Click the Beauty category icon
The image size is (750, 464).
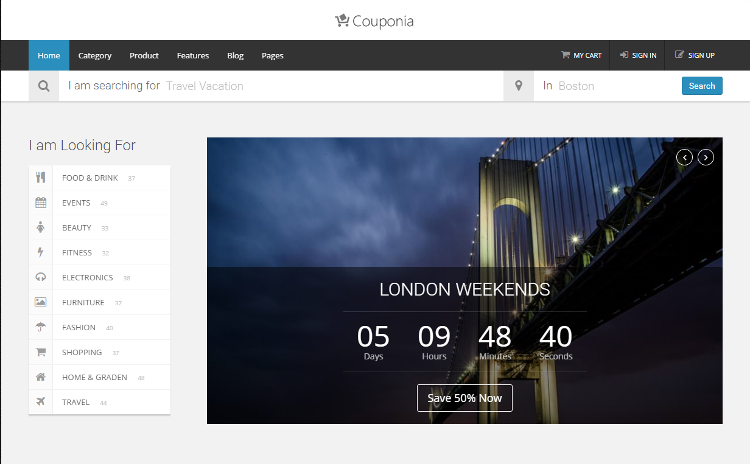[41, 227]
